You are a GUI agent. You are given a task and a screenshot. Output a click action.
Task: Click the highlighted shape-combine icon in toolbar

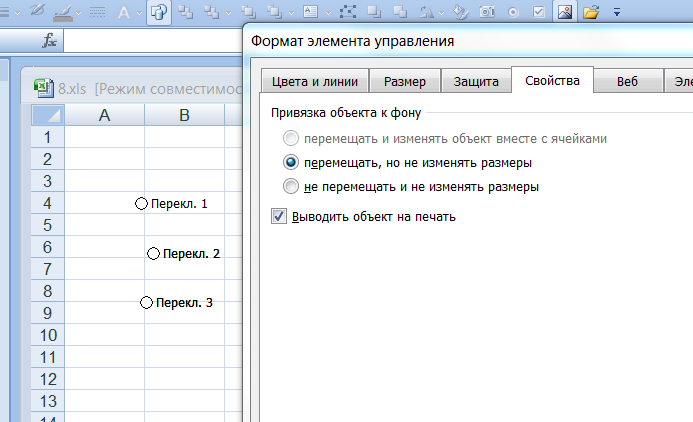pyautogui.click(x=159, y=13)
